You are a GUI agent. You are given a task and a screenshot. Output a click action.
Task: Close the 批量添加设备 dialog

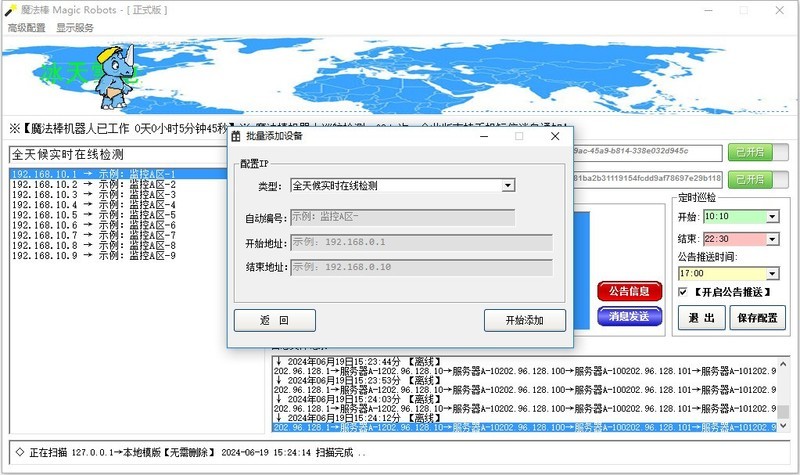(x=555, y=136)
